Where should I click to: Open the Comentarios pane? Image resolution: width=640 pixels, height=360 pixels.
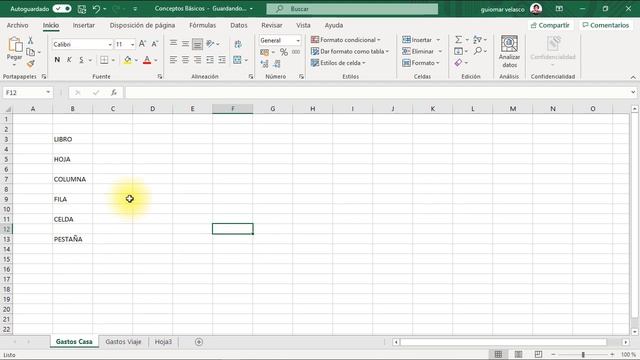coord(606,25)
